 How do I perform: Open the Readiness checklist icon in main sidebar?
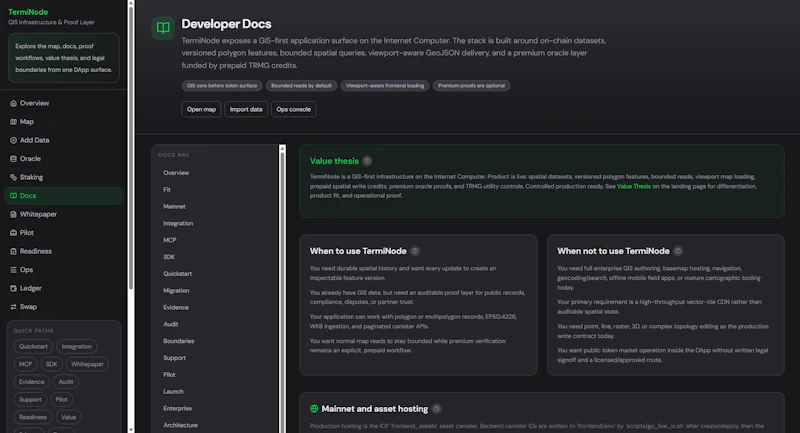(x=13, y=251)
